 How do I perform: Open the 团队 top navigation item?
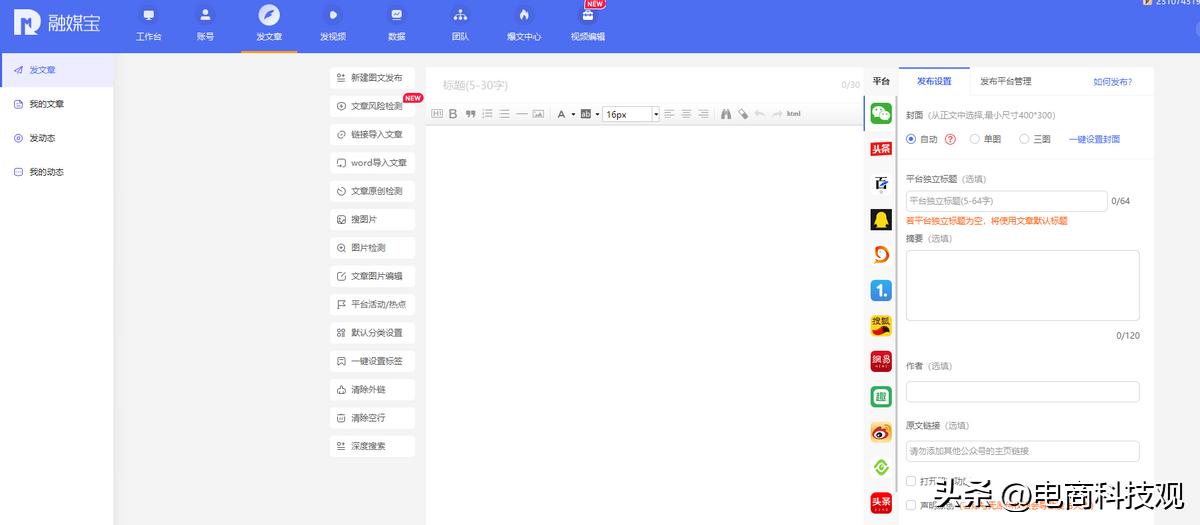[x=460, y=25]
